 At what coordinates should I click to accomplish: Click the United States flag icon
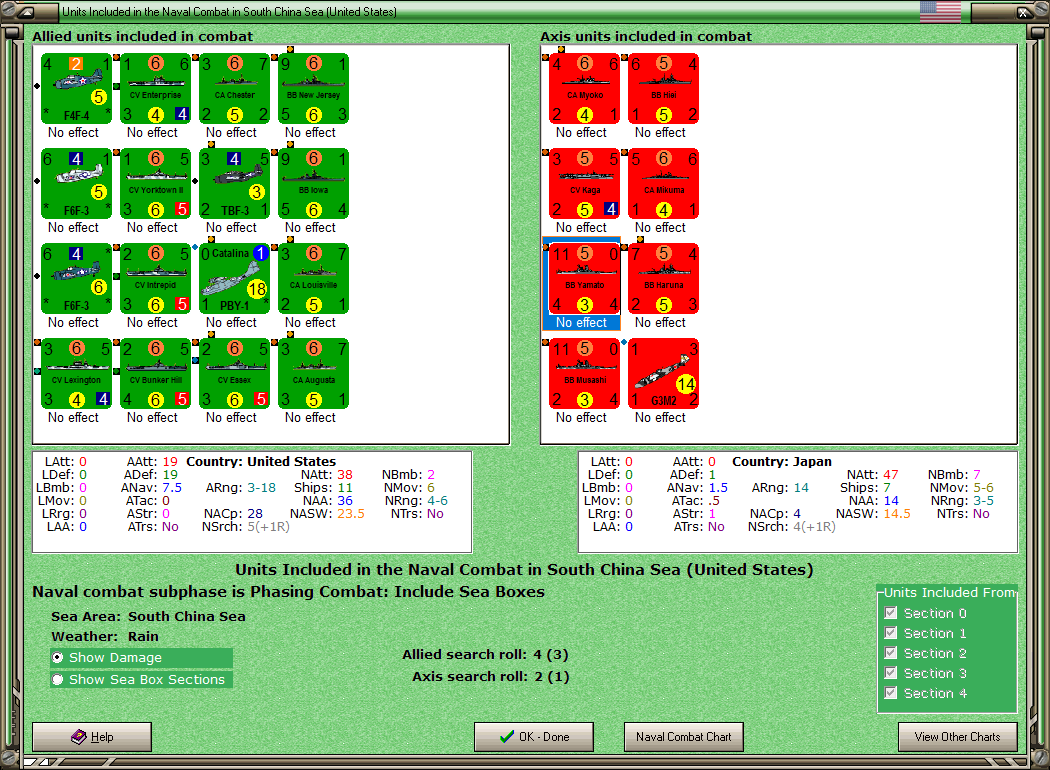[940, 11]
